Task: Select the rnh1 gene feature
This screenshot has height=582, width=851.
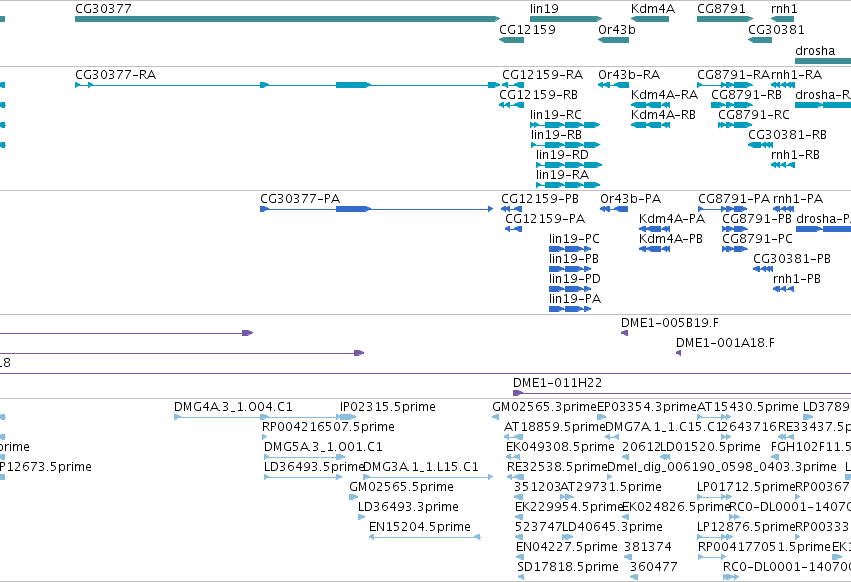Action: (x=783, y=19)
